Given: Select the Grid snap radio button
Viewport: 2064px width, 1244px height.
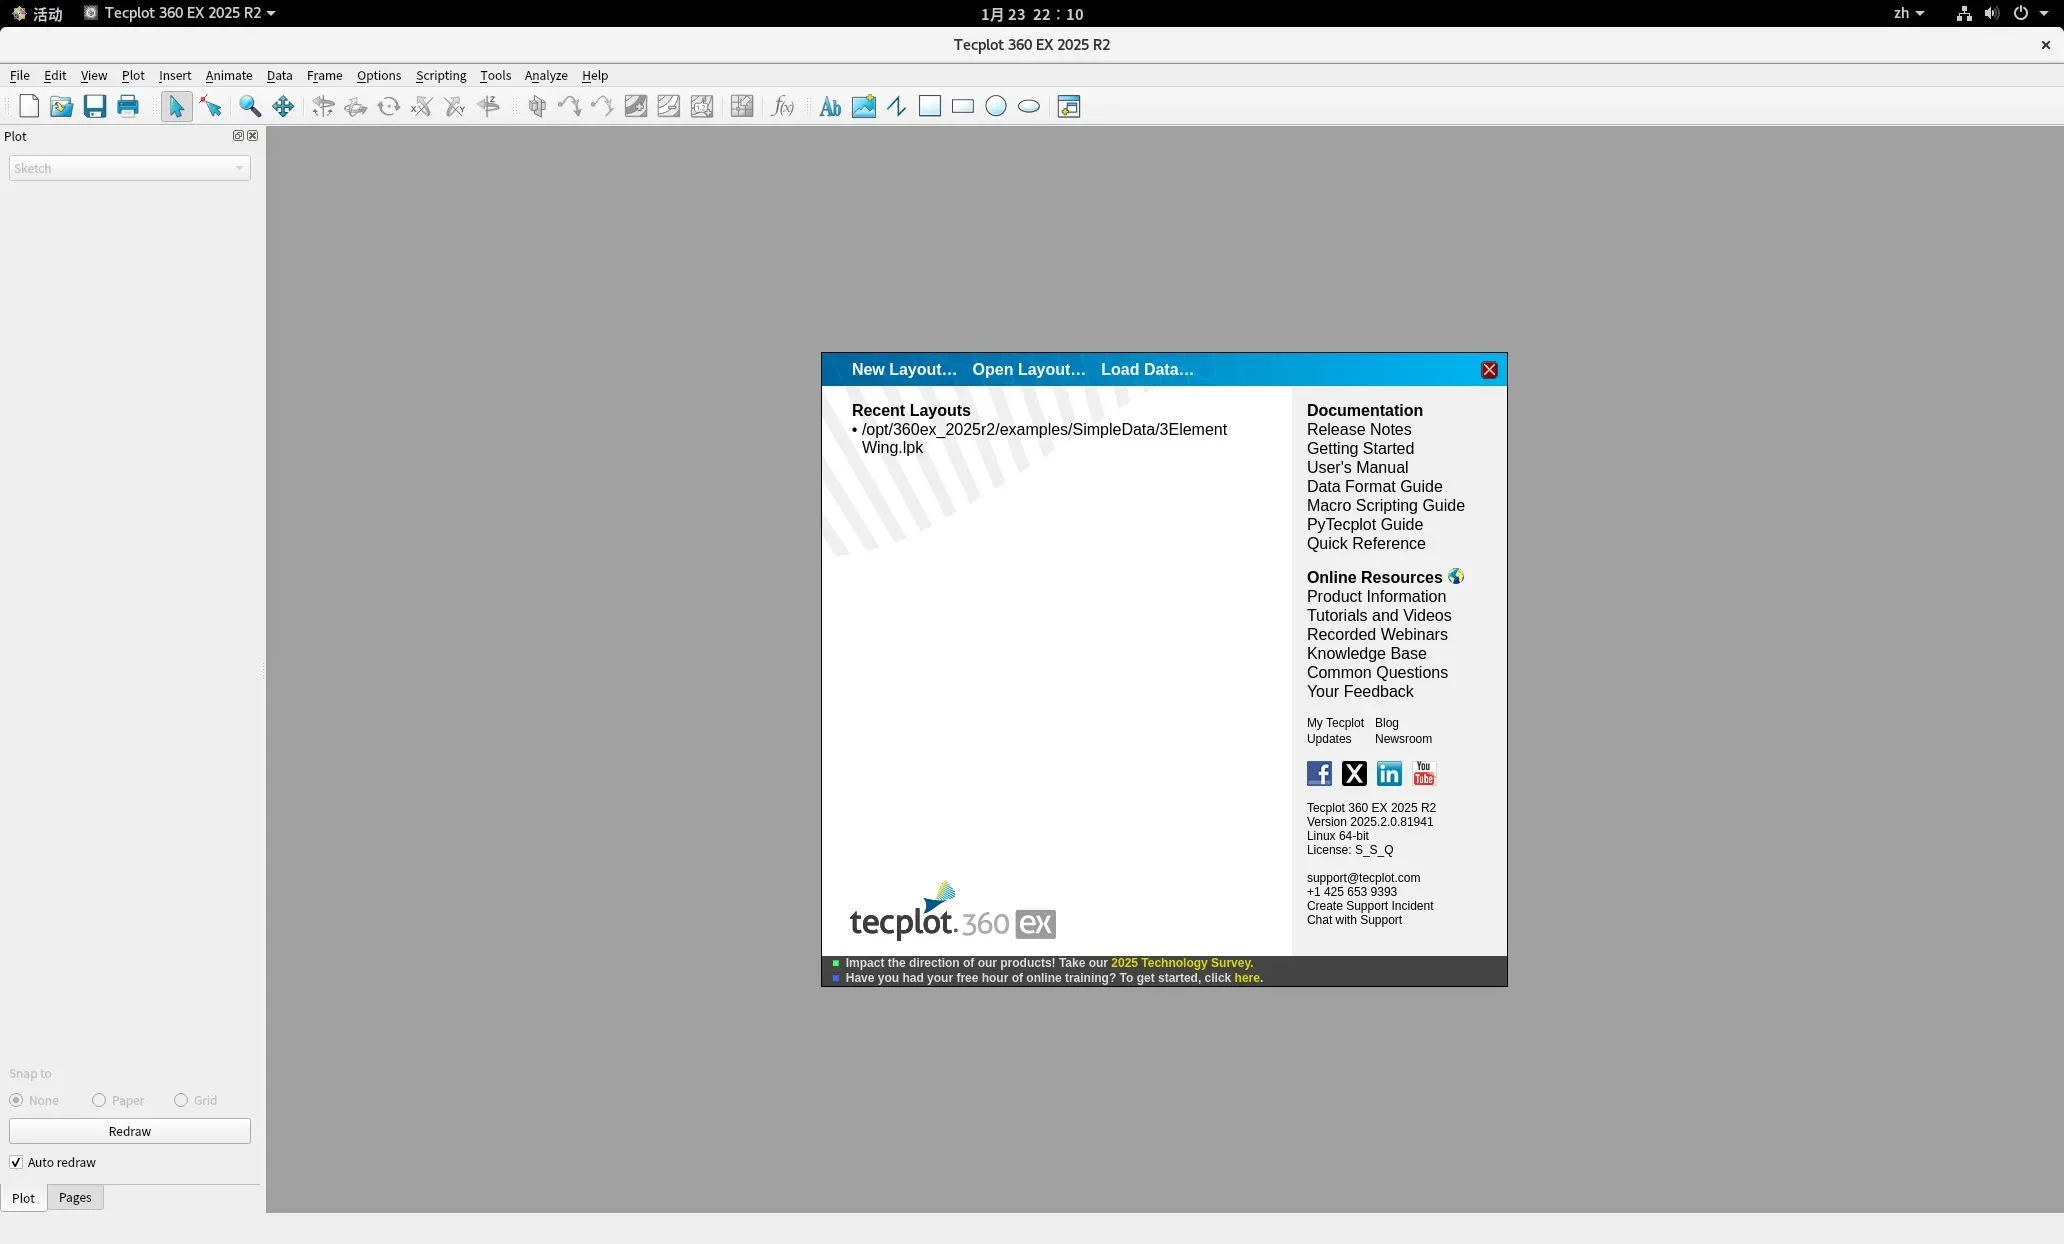Looking at the screenshot, I should point(181,1100).
